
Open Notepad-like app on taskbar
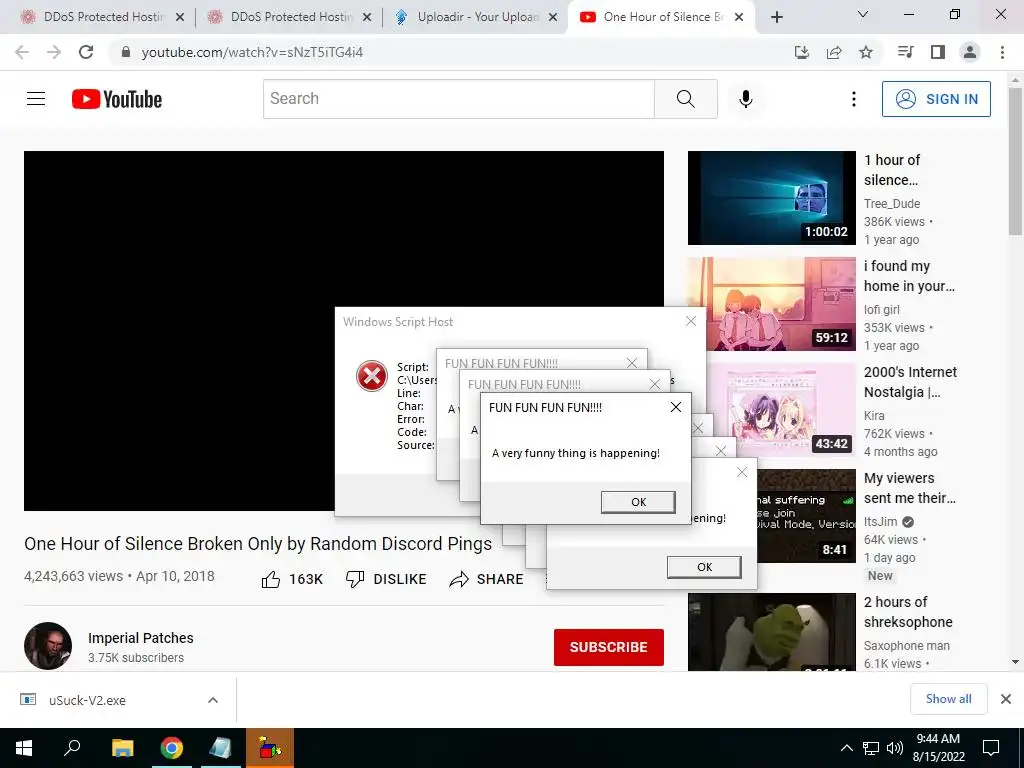tap(221, 748)
